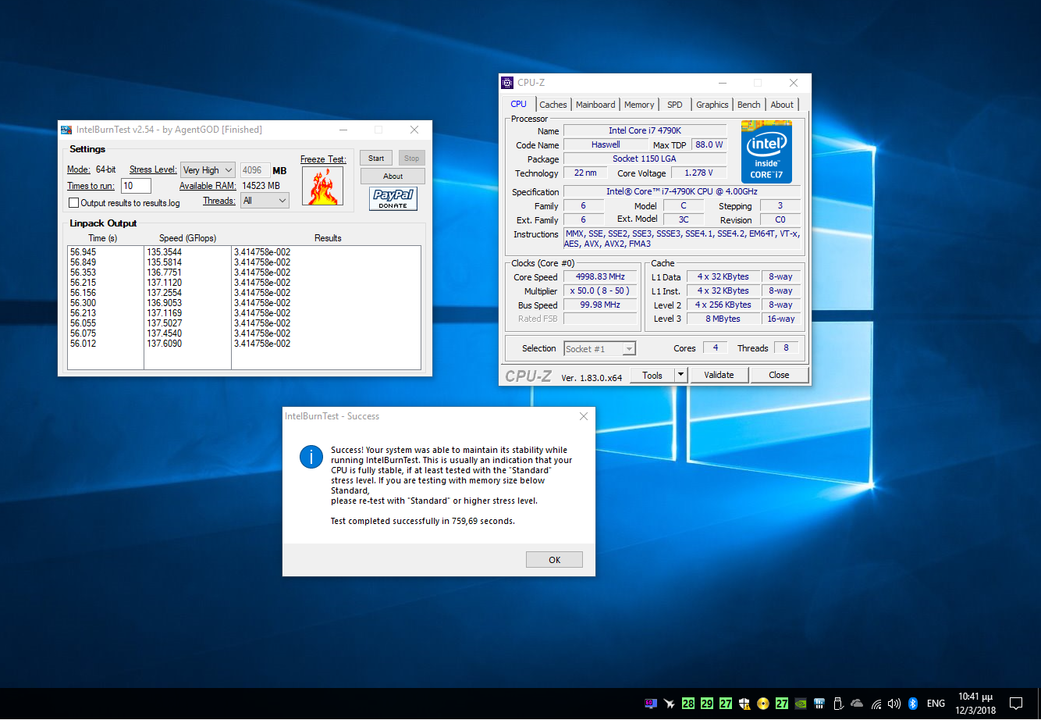
Task: Click Start in IntelBurnTest
Action: [x=376, y=158]
